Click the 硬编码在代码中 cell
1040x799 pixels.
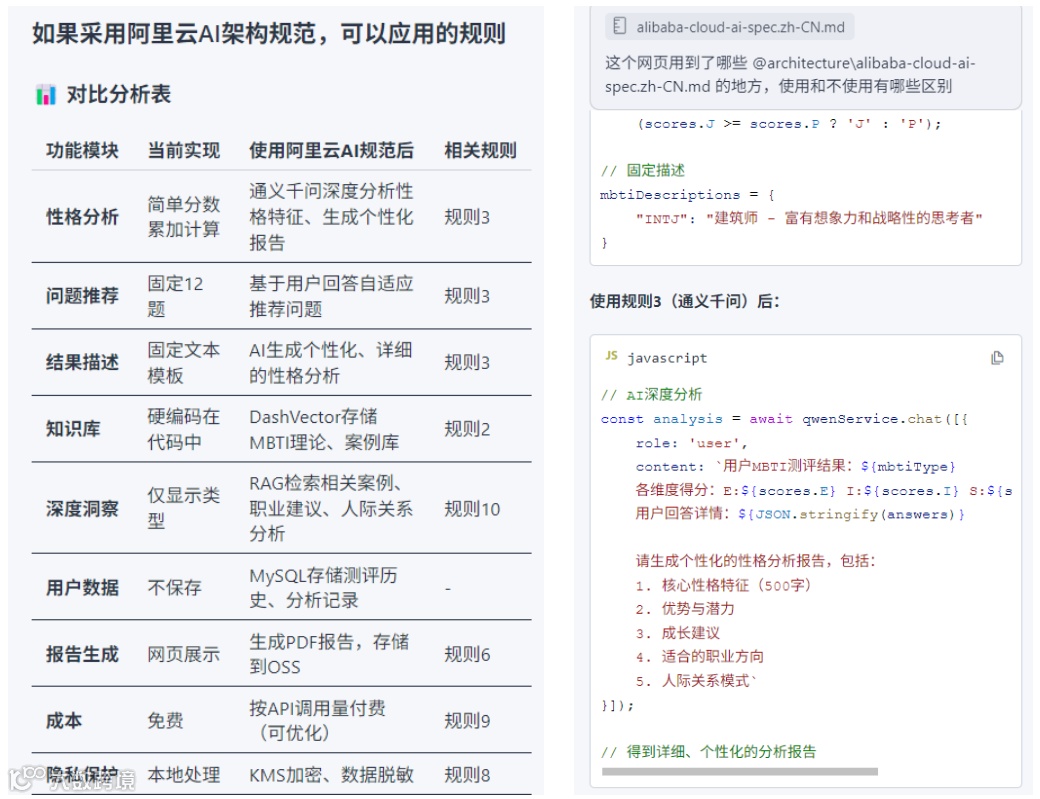tap(184, 429)
